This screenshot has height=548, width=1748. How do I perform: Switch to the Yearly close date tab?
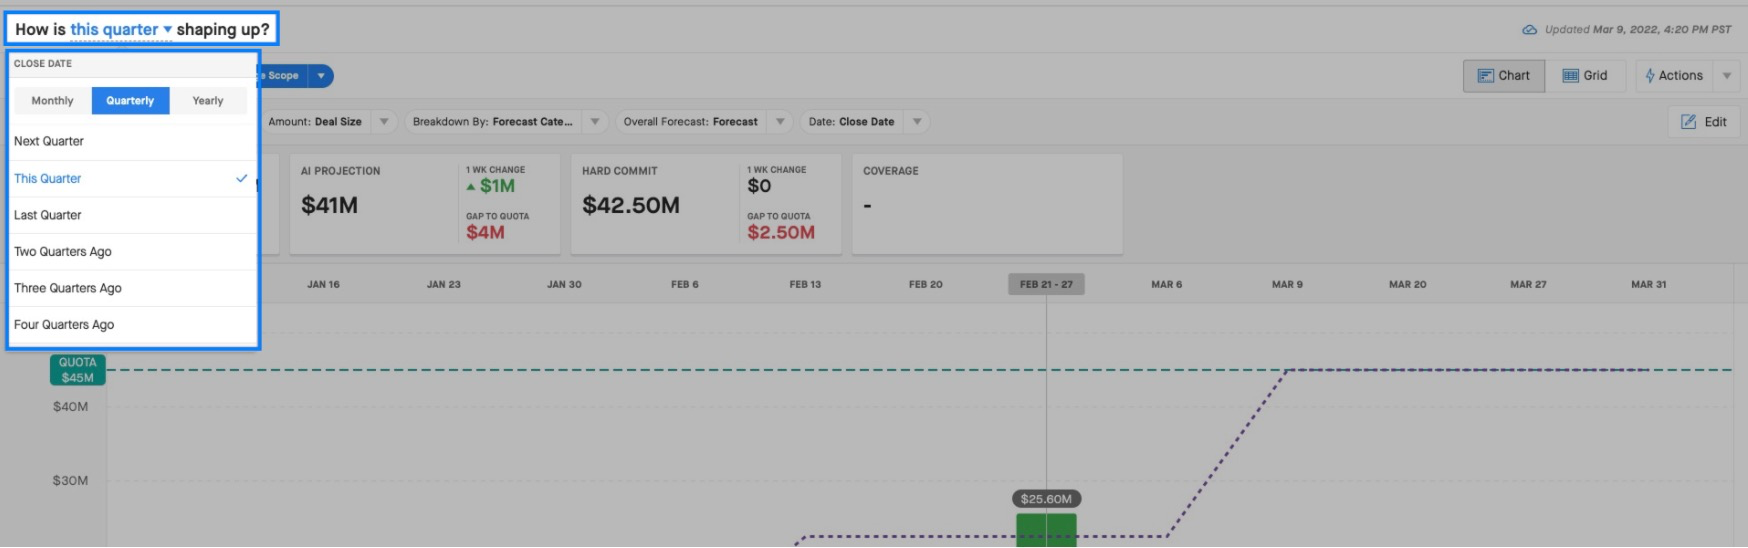tap(208, 101)
